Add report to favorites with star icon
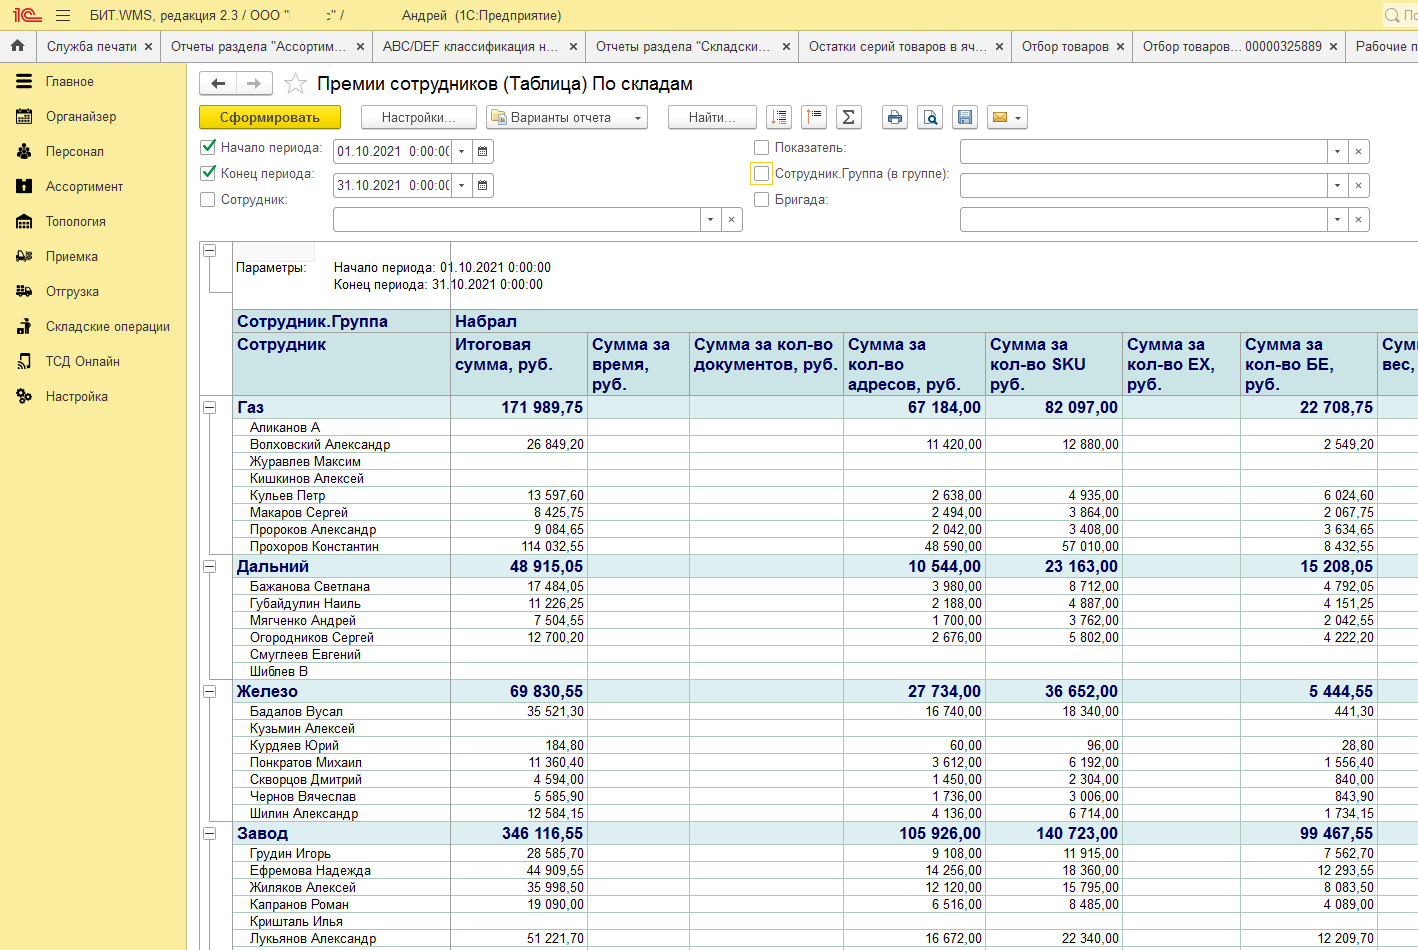Screen dimensions: 1418x950 295,84
